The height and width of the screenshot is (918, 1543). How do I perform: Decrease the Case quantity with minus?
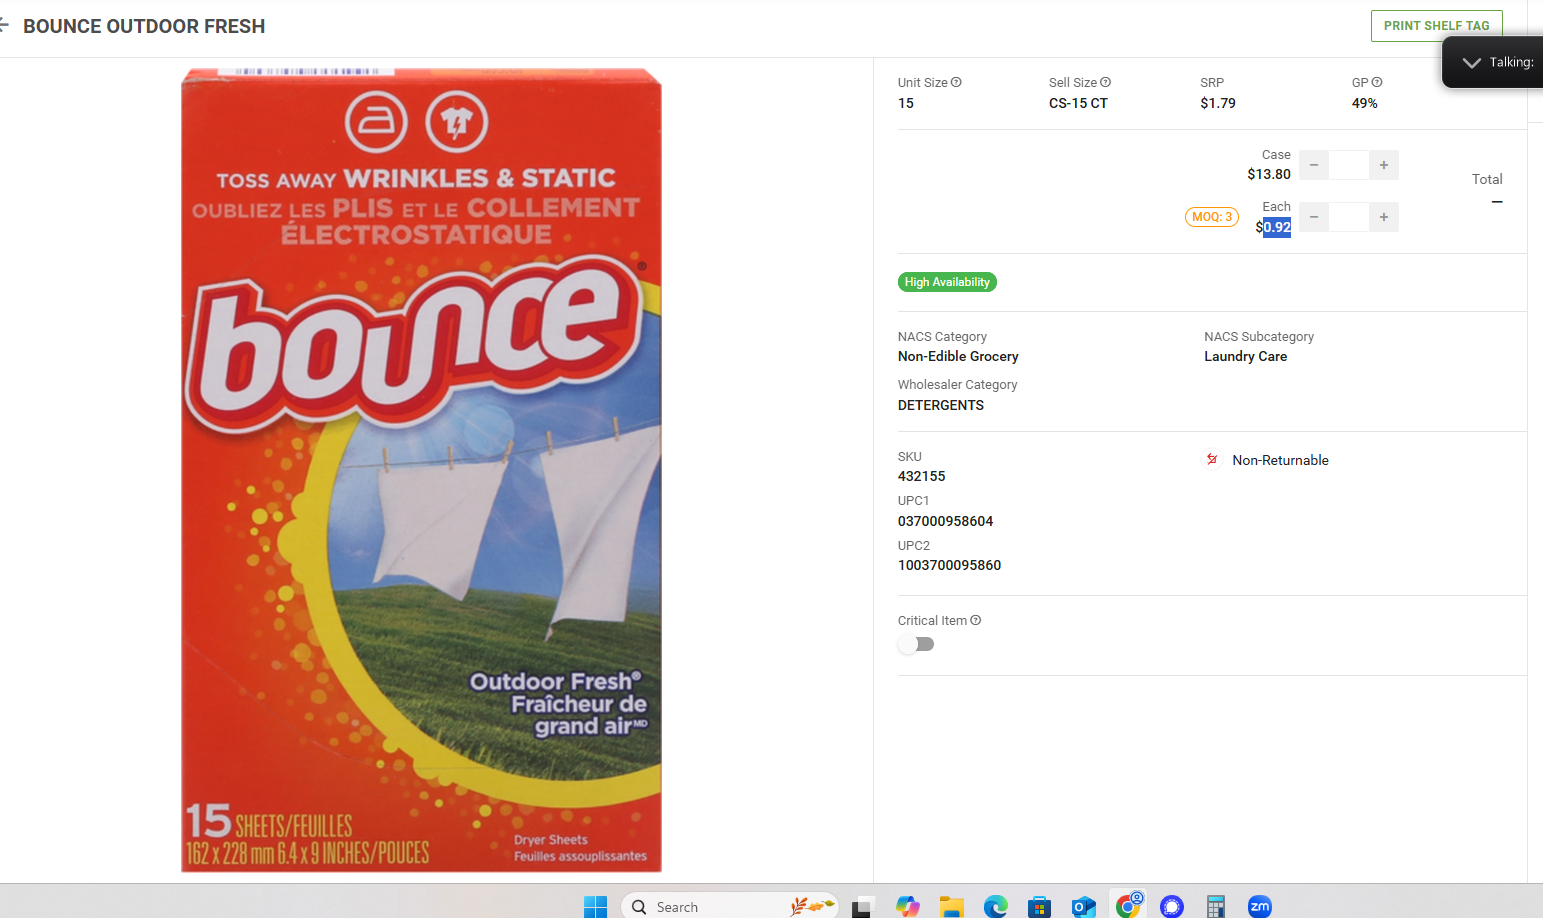[1314, 165]
